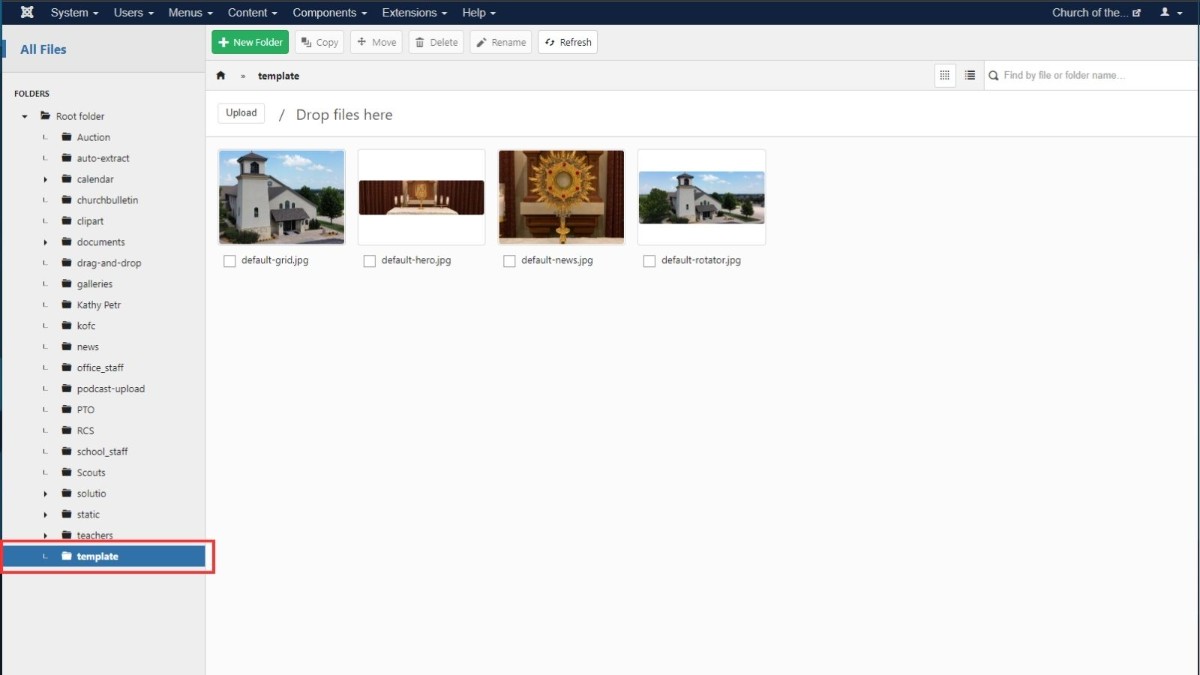Click the search magnifier icon
Screen dimensions: 1200x675
(993, 76)
